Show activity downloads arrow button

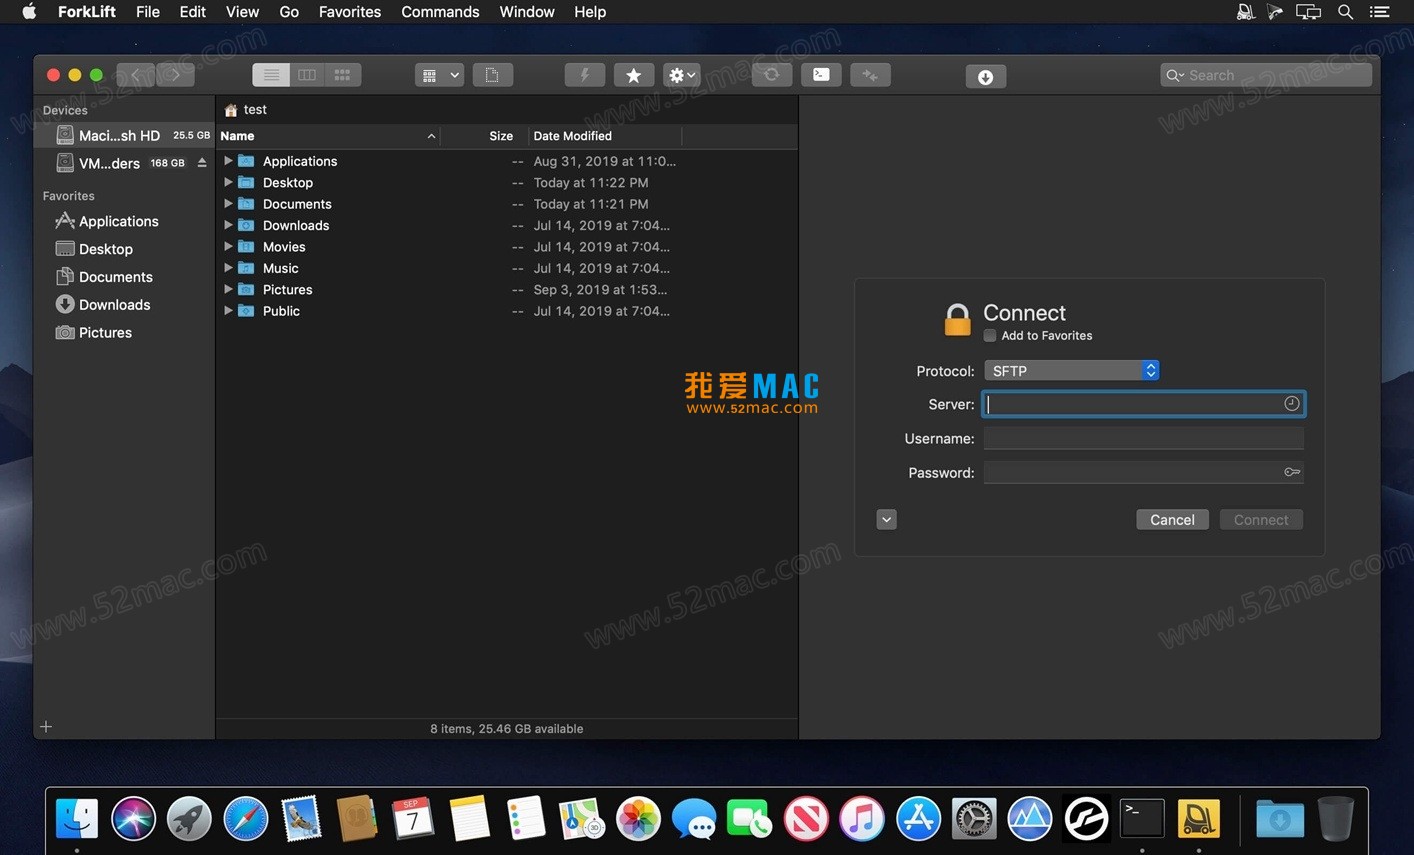click(985, 76)
